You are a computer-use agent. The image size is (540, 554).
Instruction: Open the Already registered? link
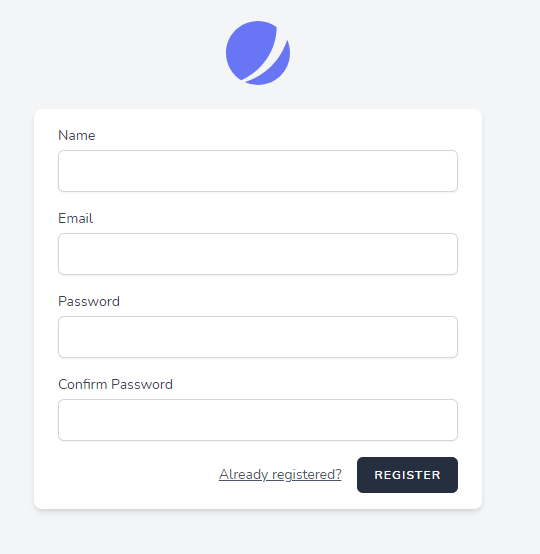coord(280,475)
